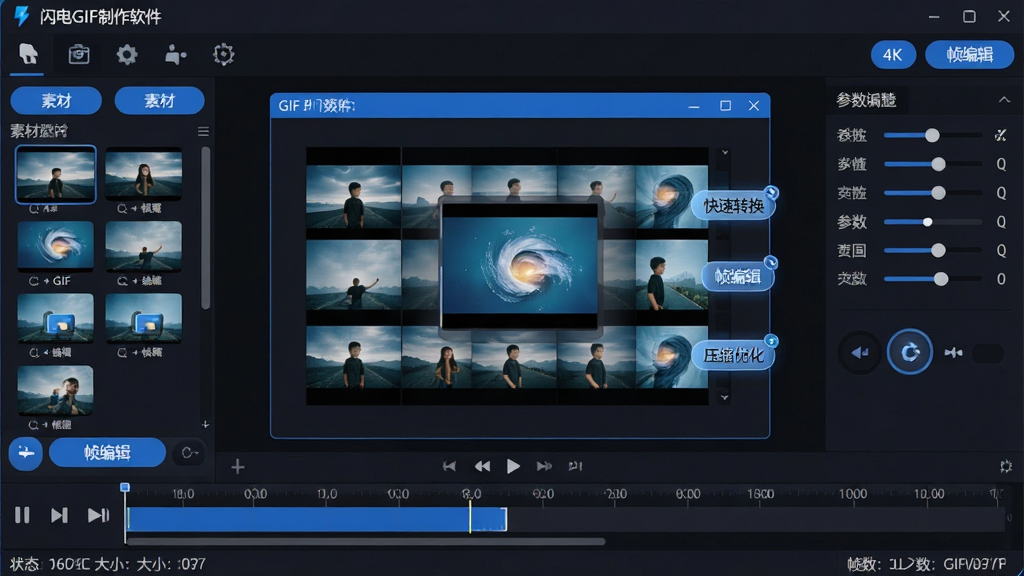Image resolution: width=1024 pixels, height=576 pixels.
Task: Open the gear-with-play settings icon
Action: tap(223, 54)
